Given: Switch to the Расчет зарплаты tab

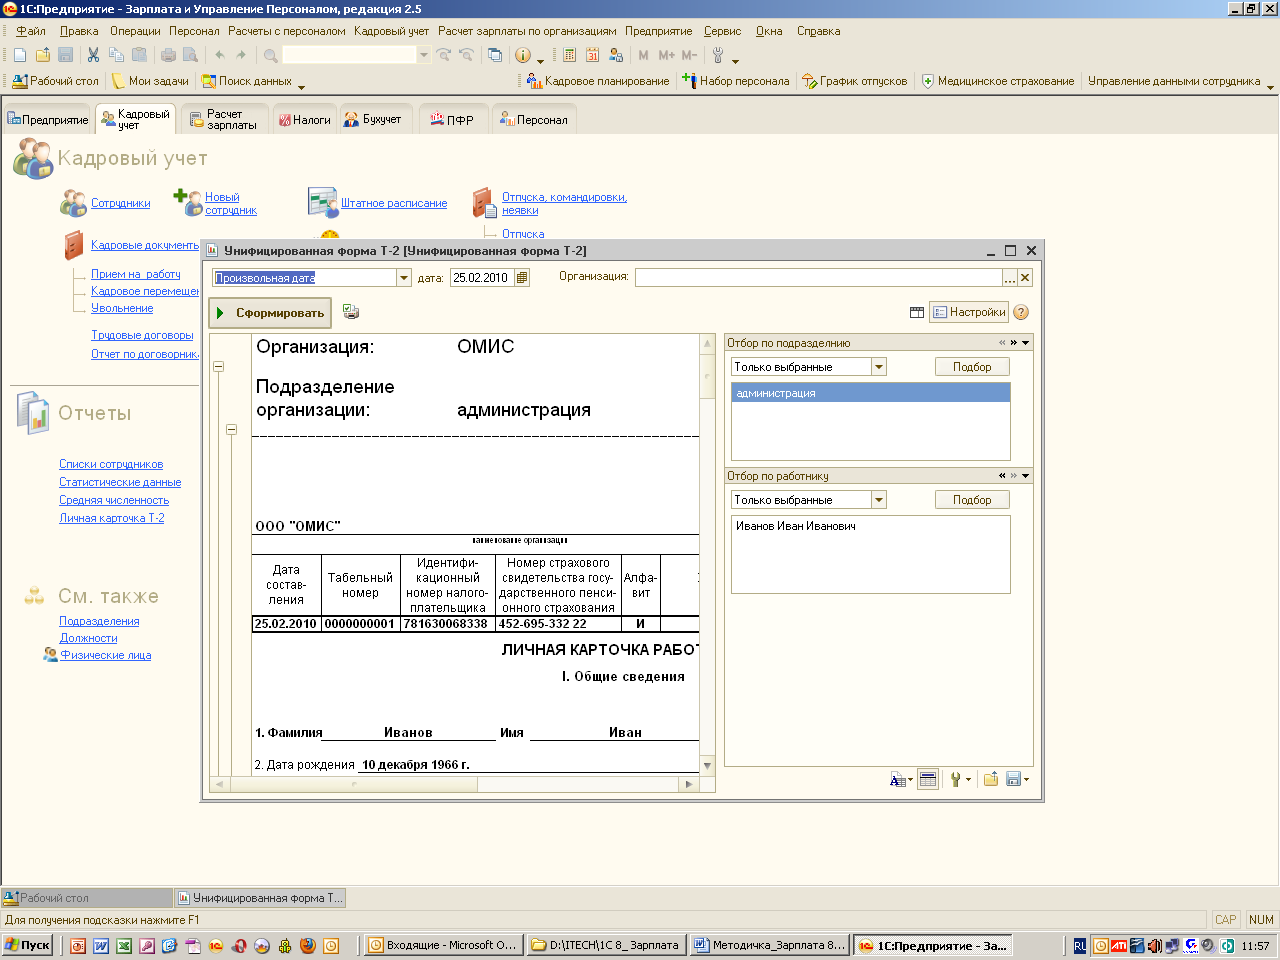Looking at the screenshot, I should 224,119.
